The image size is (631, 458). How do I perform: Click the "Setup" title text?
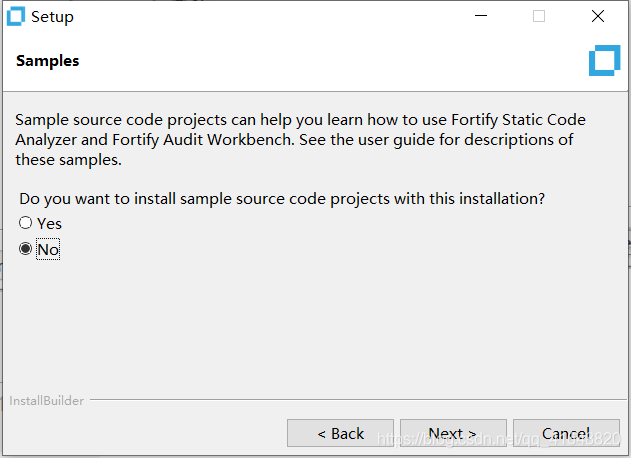[x=52, y=16]
